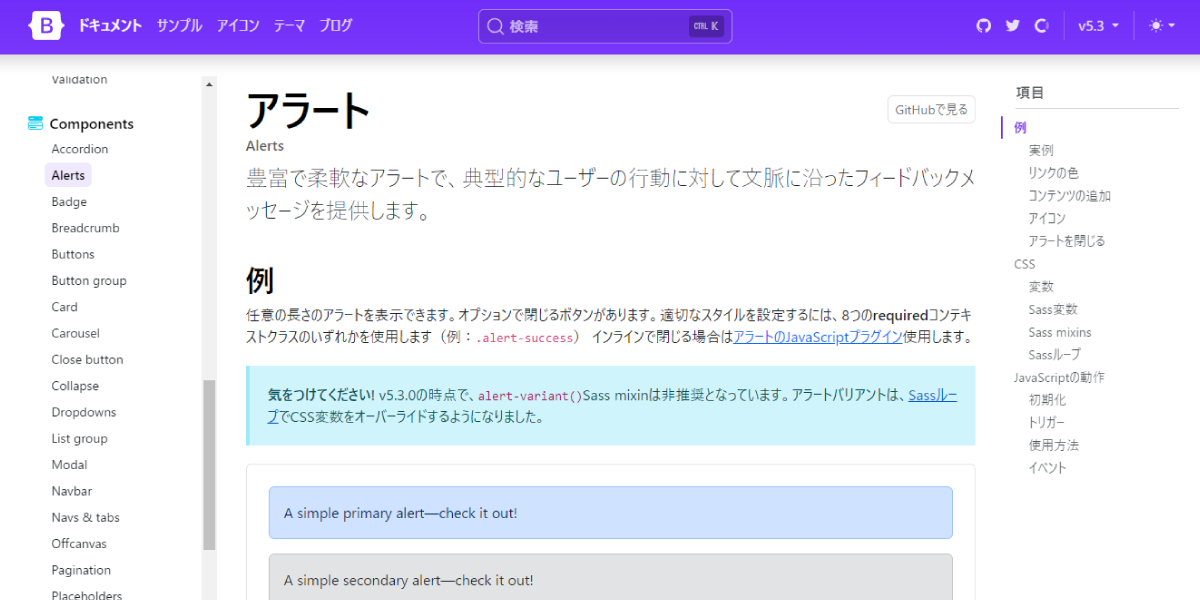Open Carousel in the sidebar
Screen dimensions: 1200x600
[x=76, y=333]
